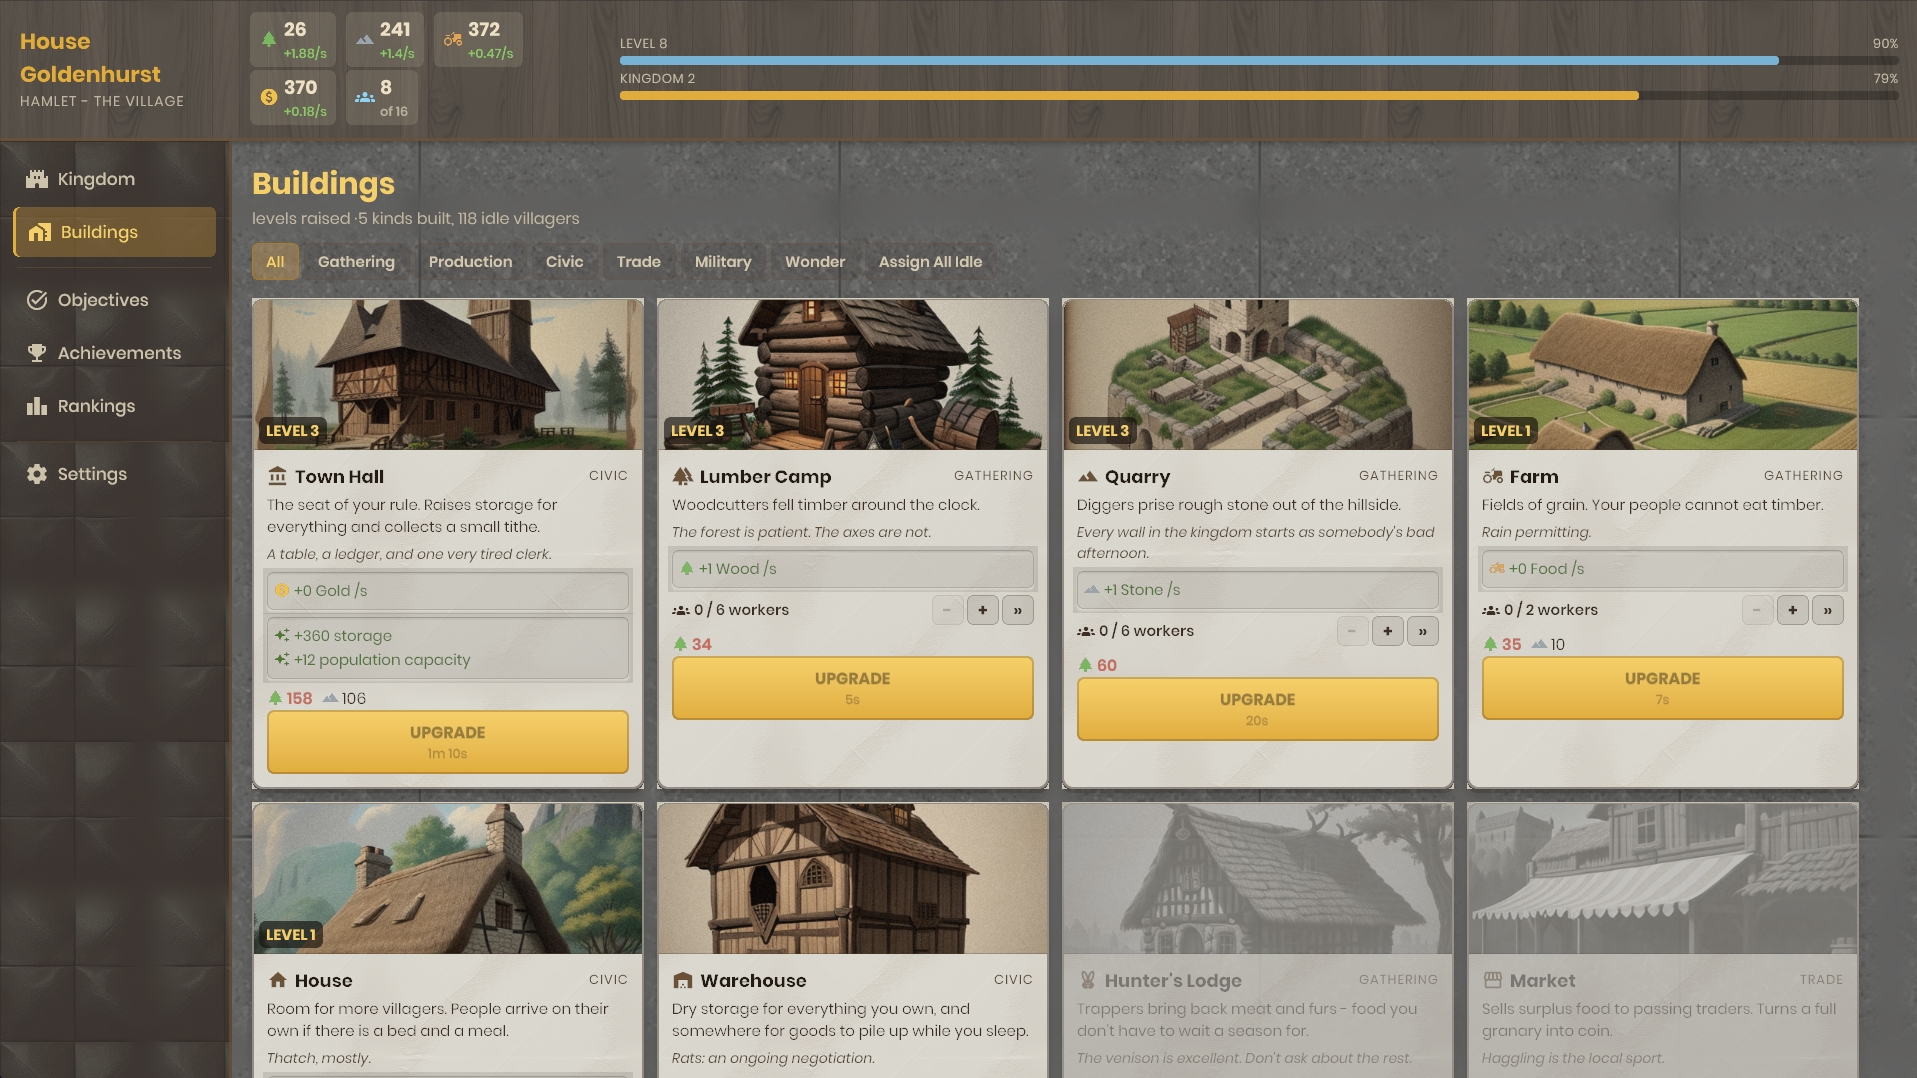
Task: Select Buildings in the sidebar
Action: (114, 232)
